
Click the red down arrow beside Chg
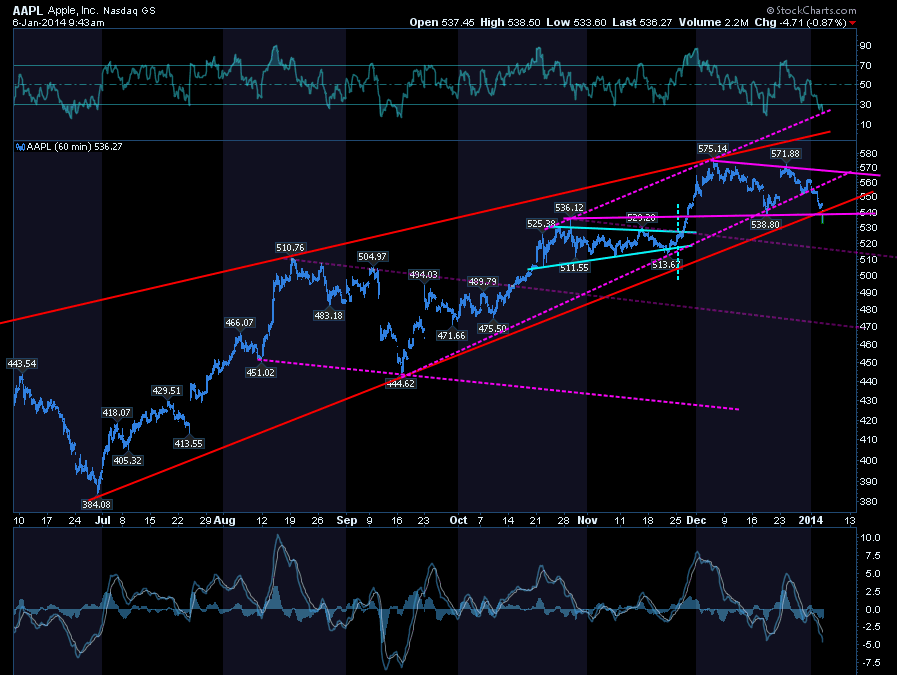[x=853, y=23]
